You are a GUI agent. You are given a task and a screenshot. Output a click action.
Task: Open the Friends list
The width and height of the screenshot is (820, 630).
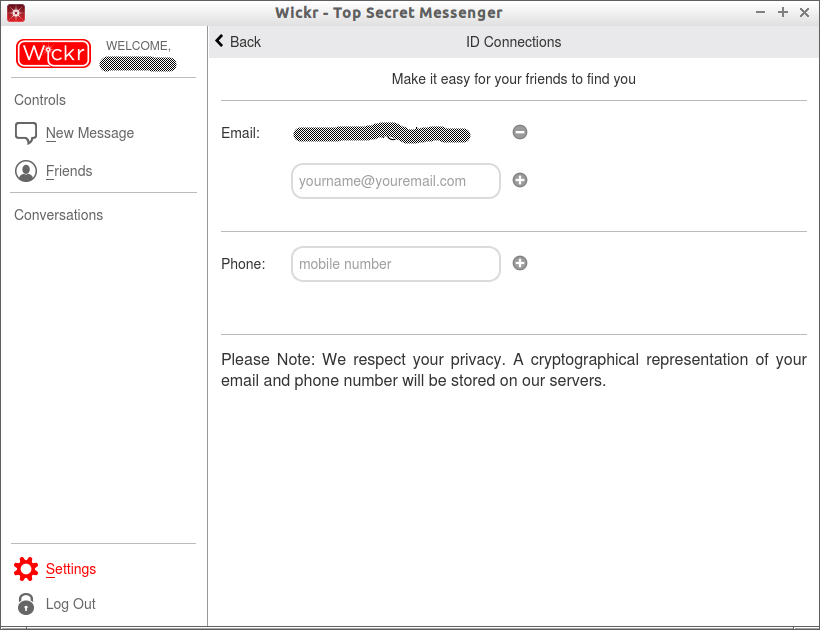[69, 171]
